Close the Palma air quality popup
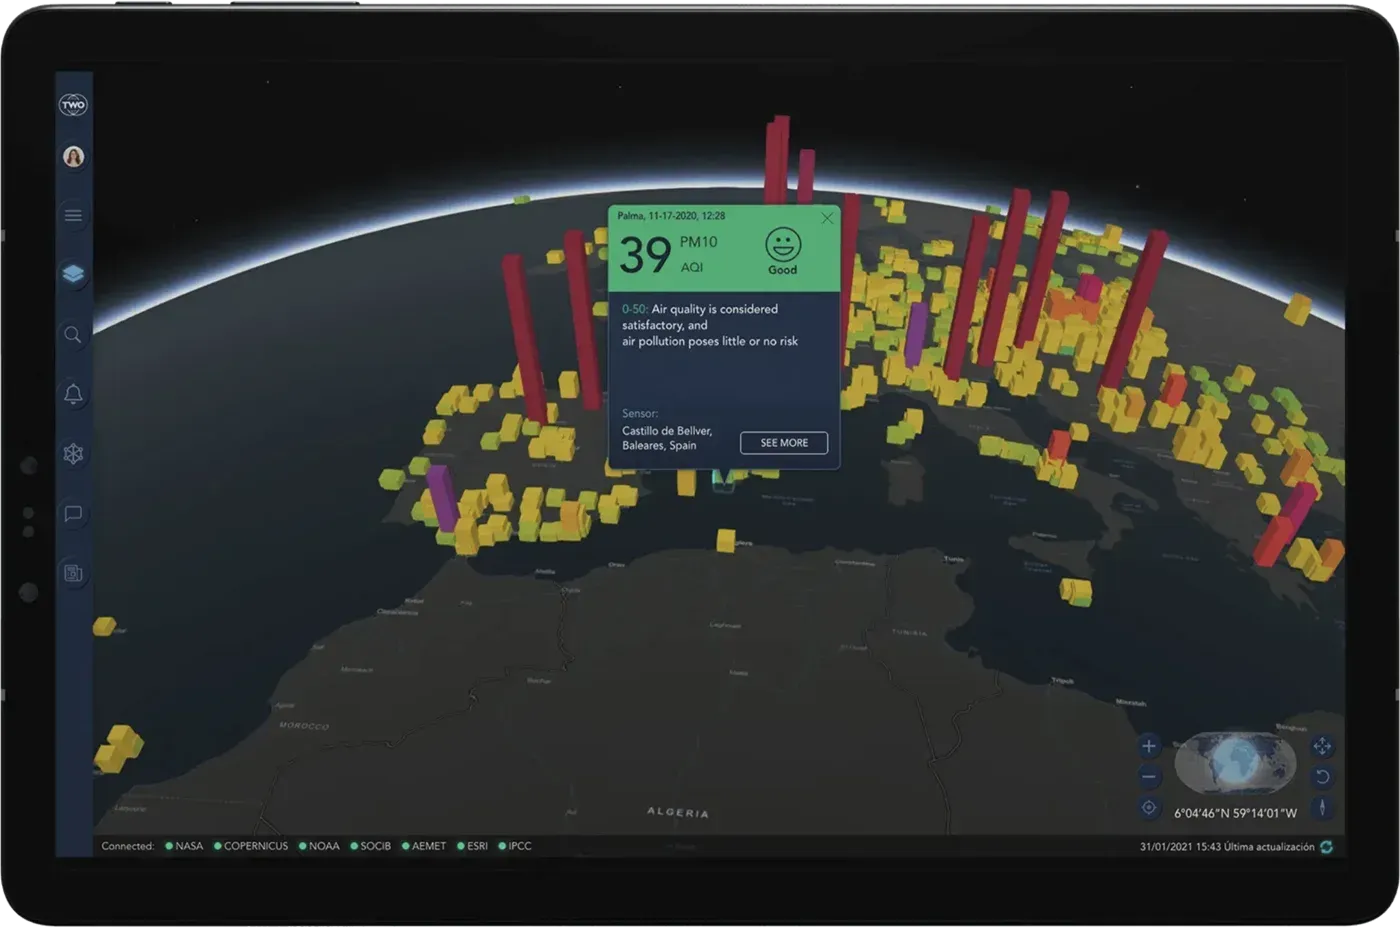 (827, 218)
